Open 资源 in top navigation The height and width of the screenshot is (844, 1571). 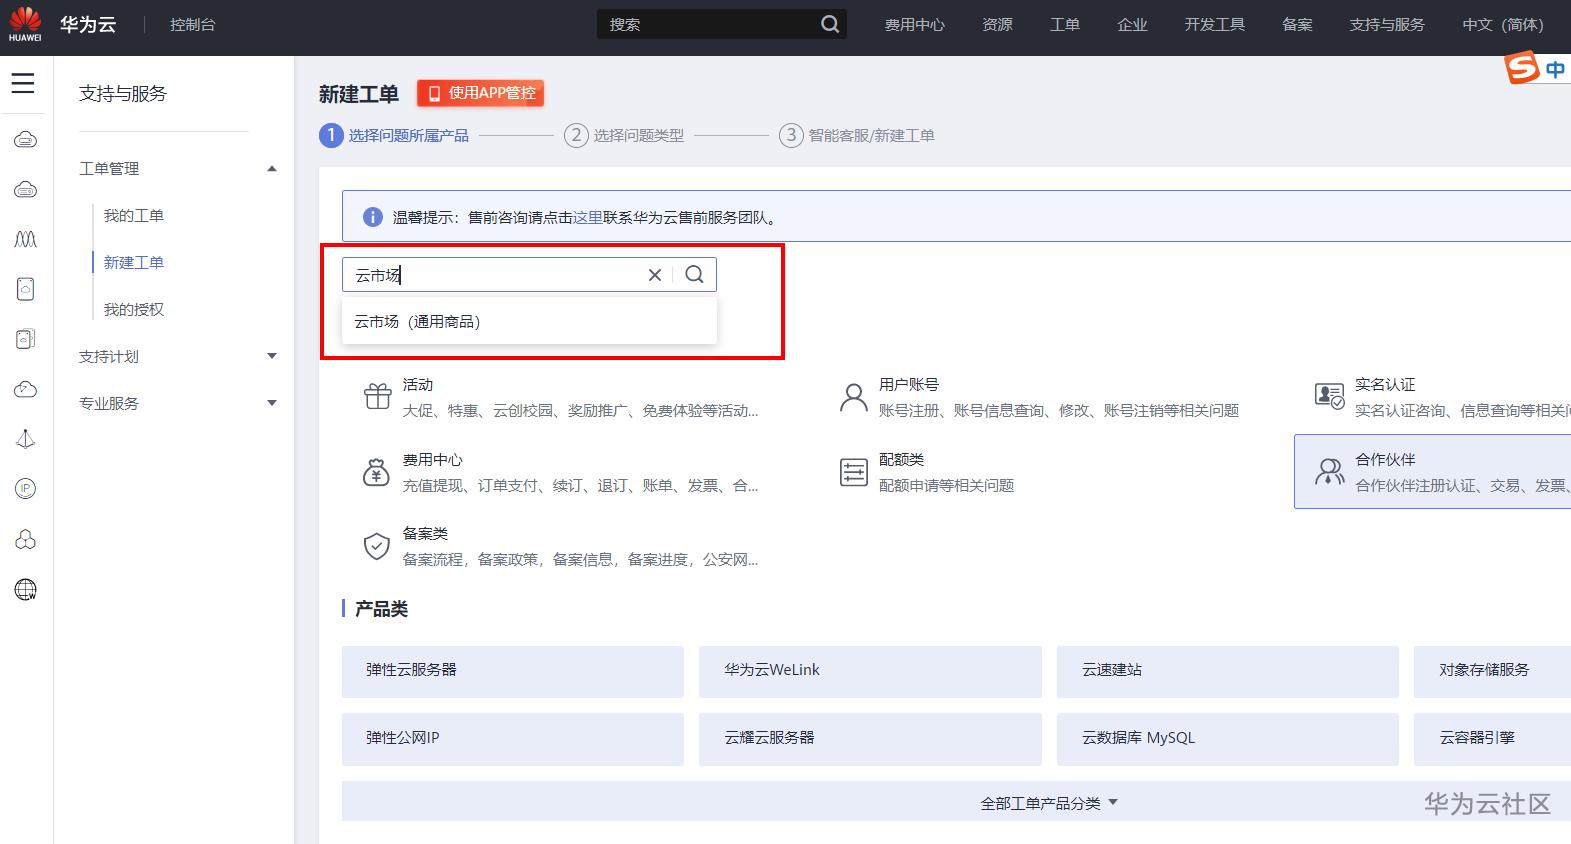coord(997,24)
